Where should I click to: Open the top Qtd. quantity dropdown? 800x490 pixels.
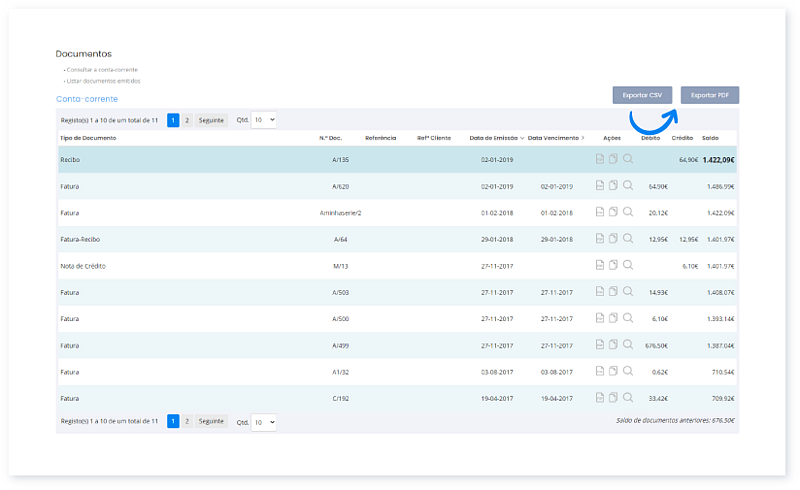264,120
